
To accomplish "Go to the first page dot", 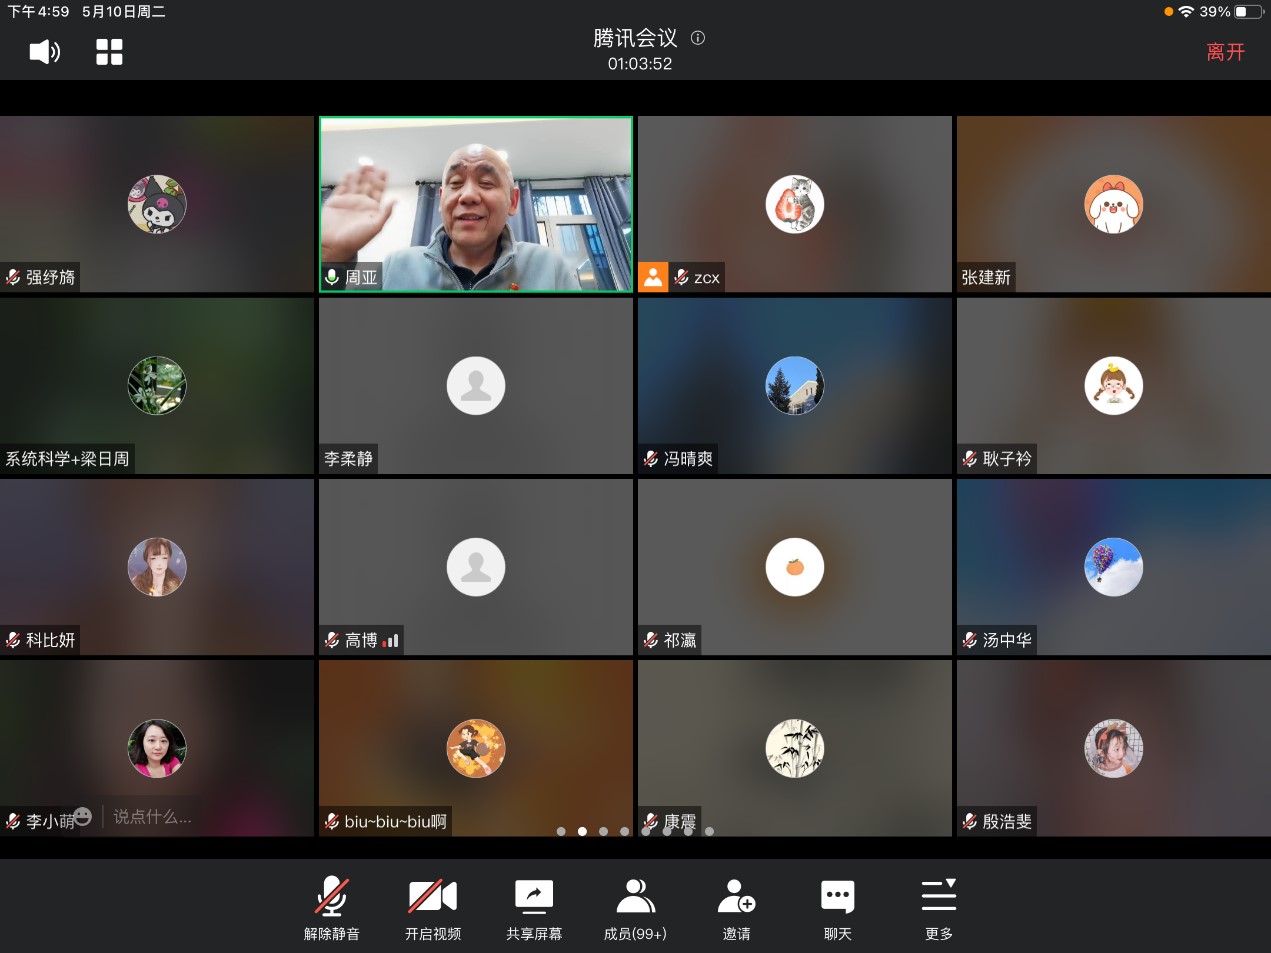I will point(561,831).
